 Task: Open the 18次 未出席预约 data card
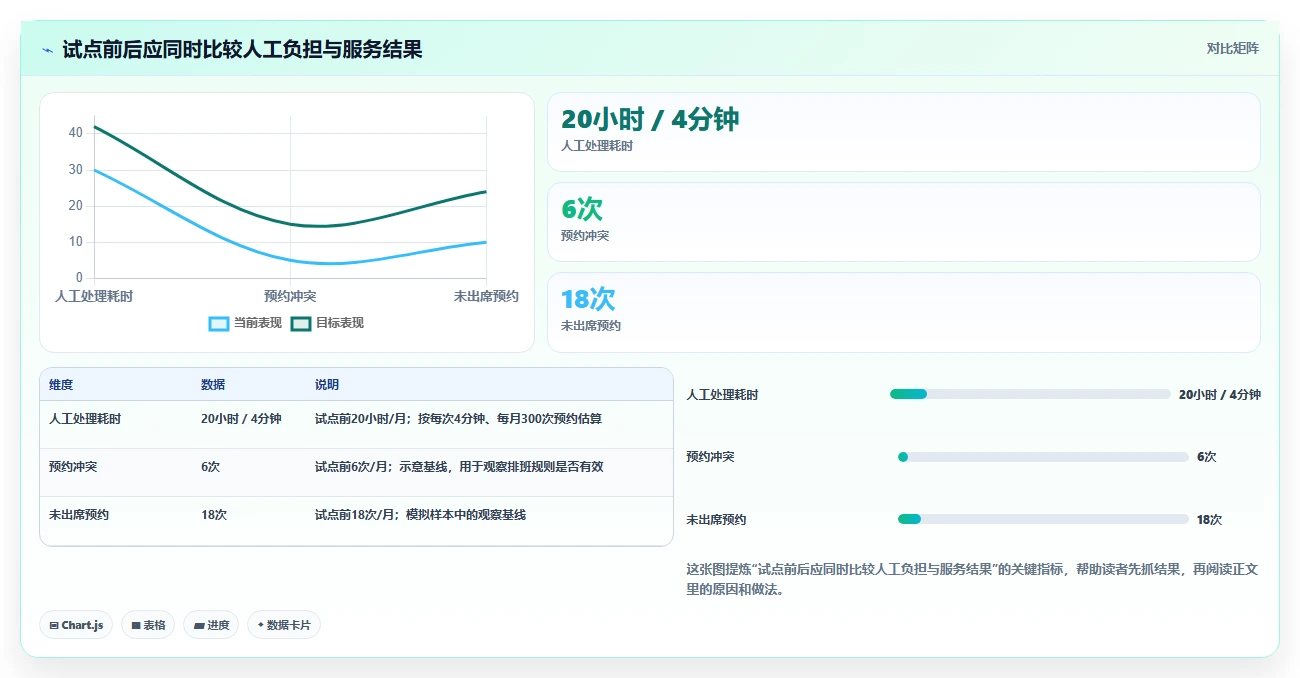[904, 312]
